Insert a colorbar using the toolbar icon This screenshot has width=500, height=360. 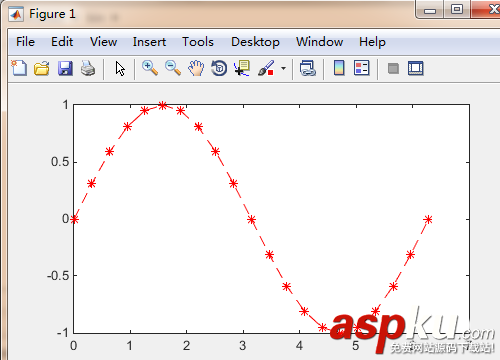point(339,68)
